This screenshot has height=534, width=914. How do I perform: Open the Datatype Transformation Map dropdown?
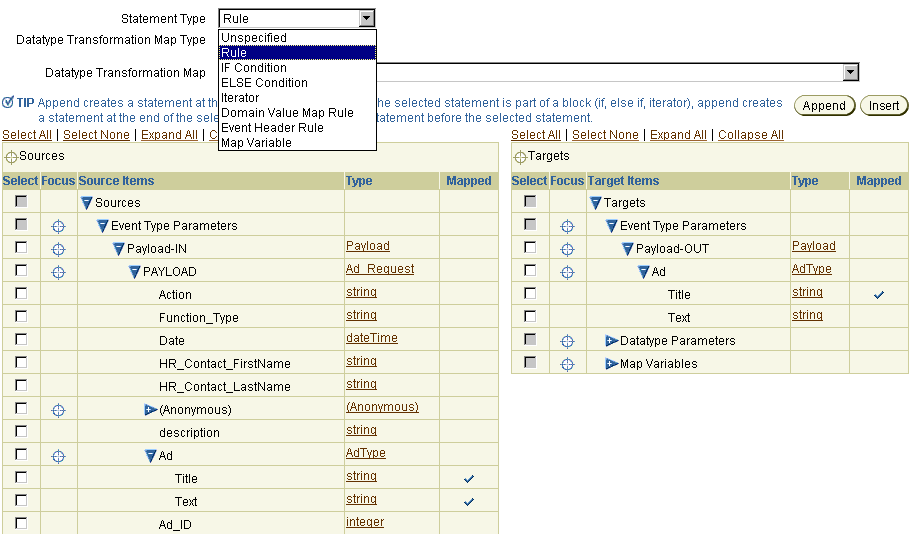[850, 72]
